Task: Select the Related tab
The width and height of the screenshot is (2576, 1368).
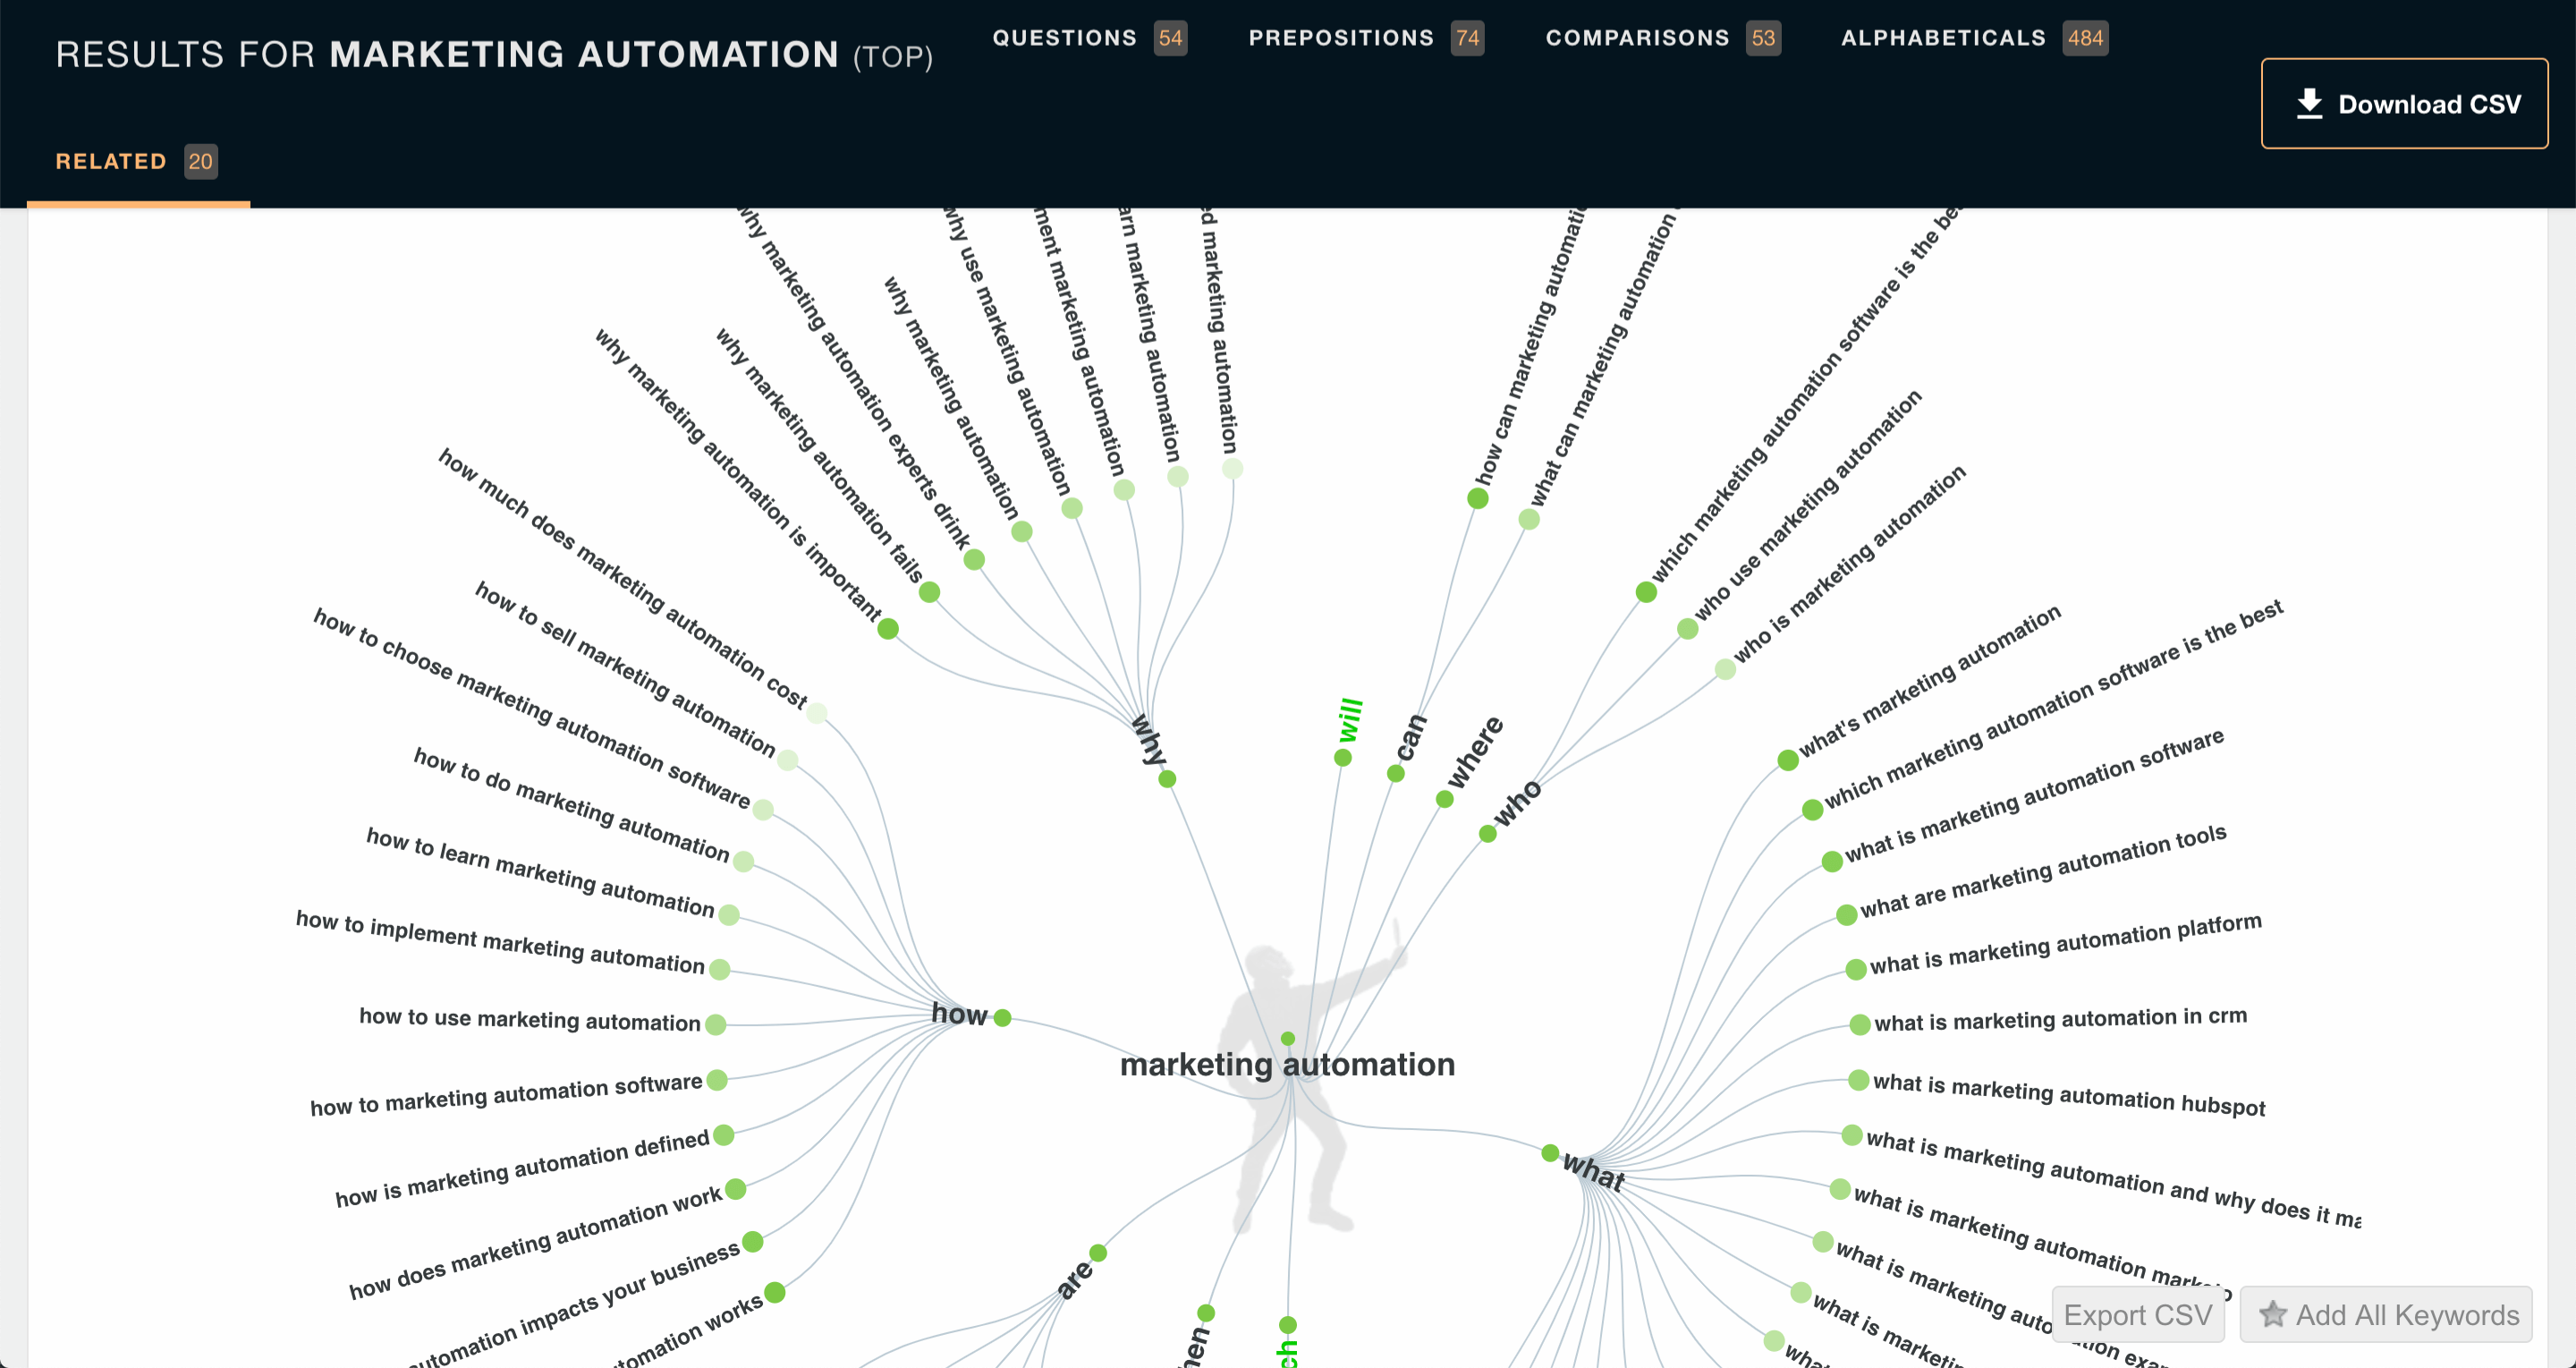Action: pos(137,161)
